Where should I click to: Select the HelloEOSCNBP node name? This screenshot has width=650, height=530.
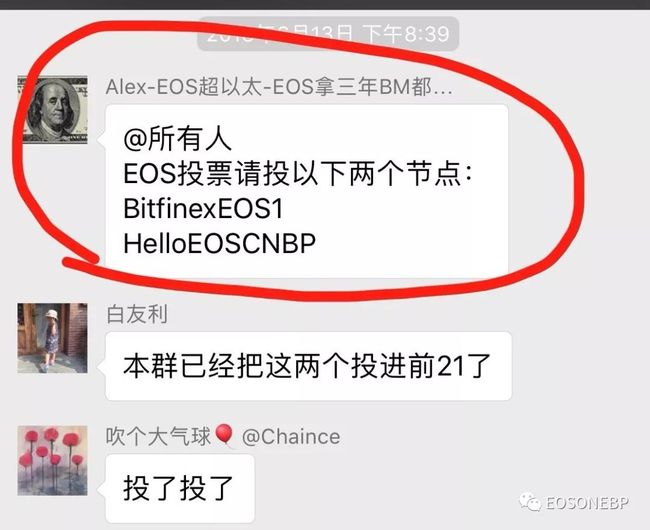click(220, 243)
